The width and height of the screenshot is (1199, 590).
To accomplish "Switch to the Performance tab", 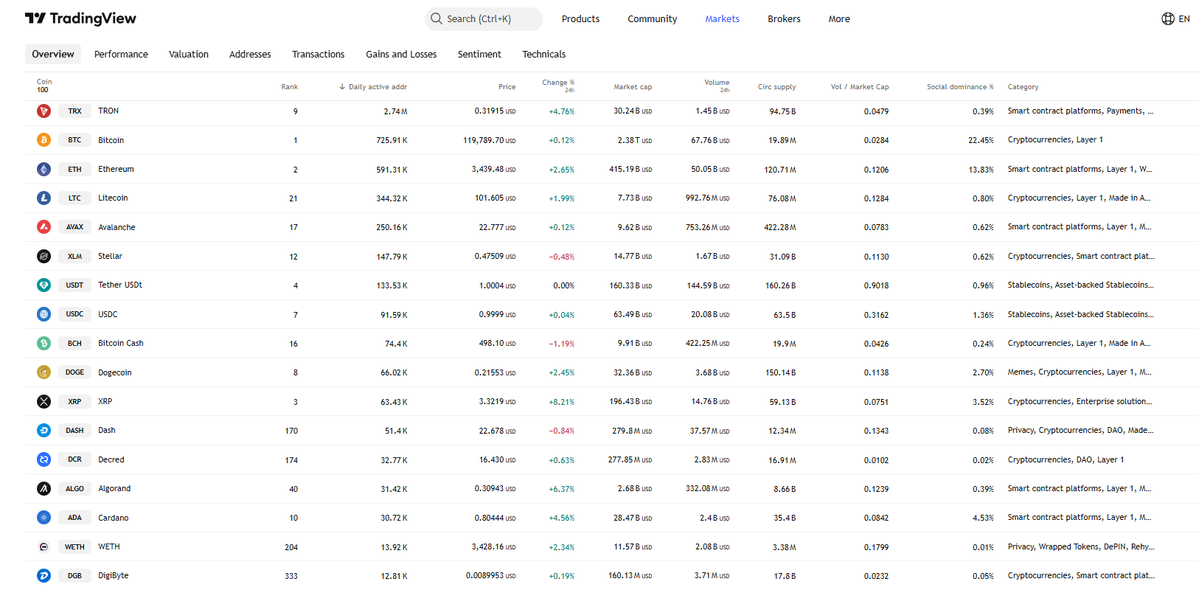I will click(x=121, y=54).
